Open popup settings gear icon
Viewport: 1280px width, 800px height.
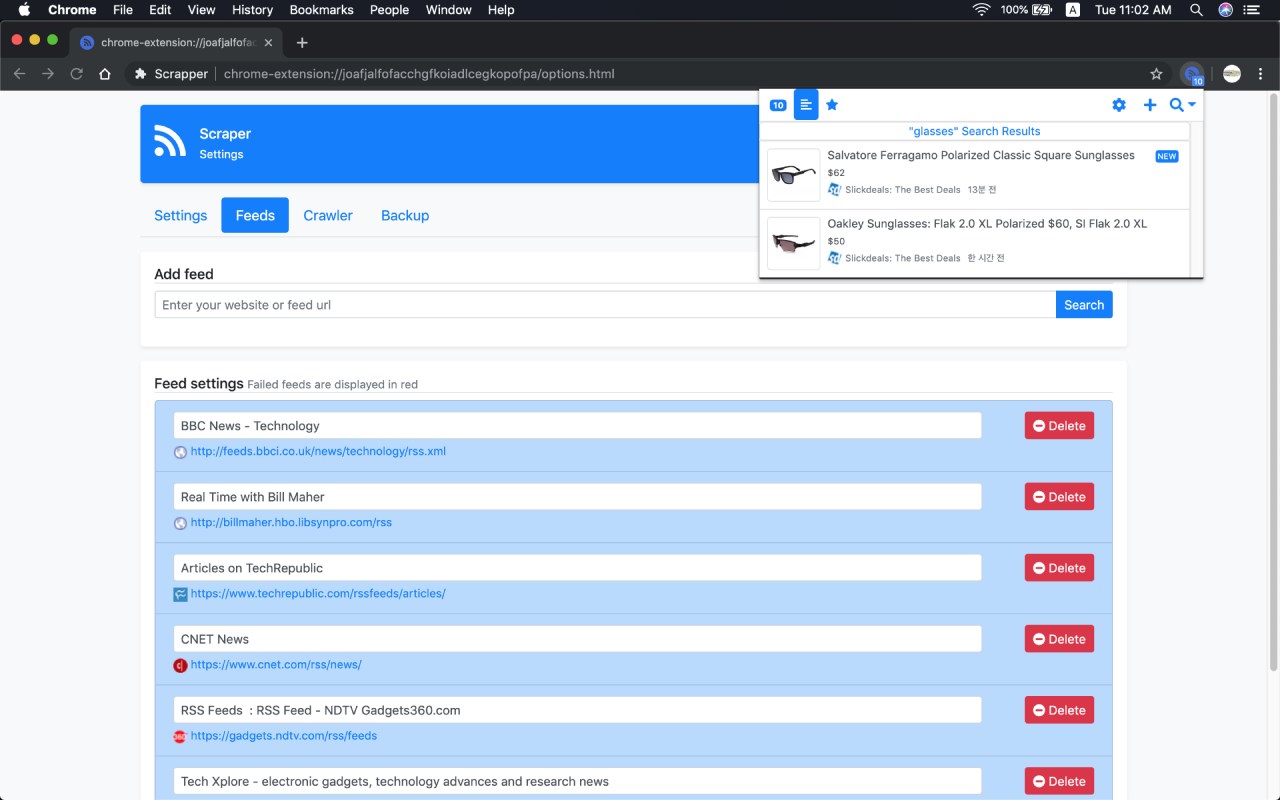click(x=1119, y=105)
